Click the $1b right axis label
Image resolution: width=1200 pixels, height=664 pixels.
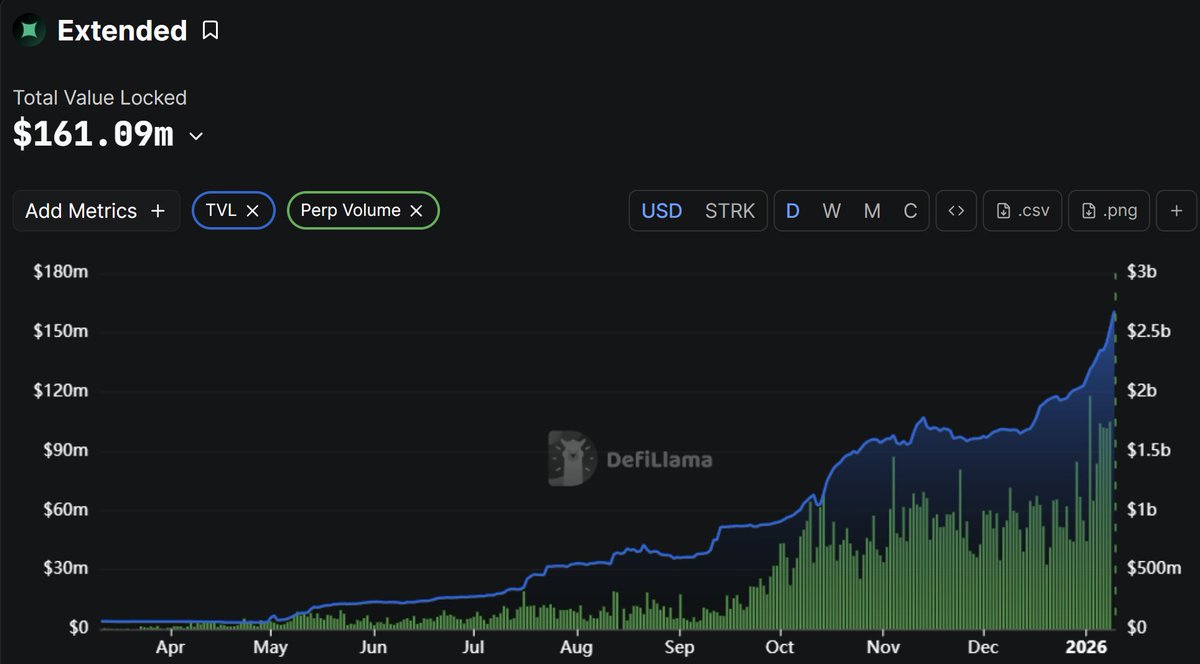tap(1141, 509)
